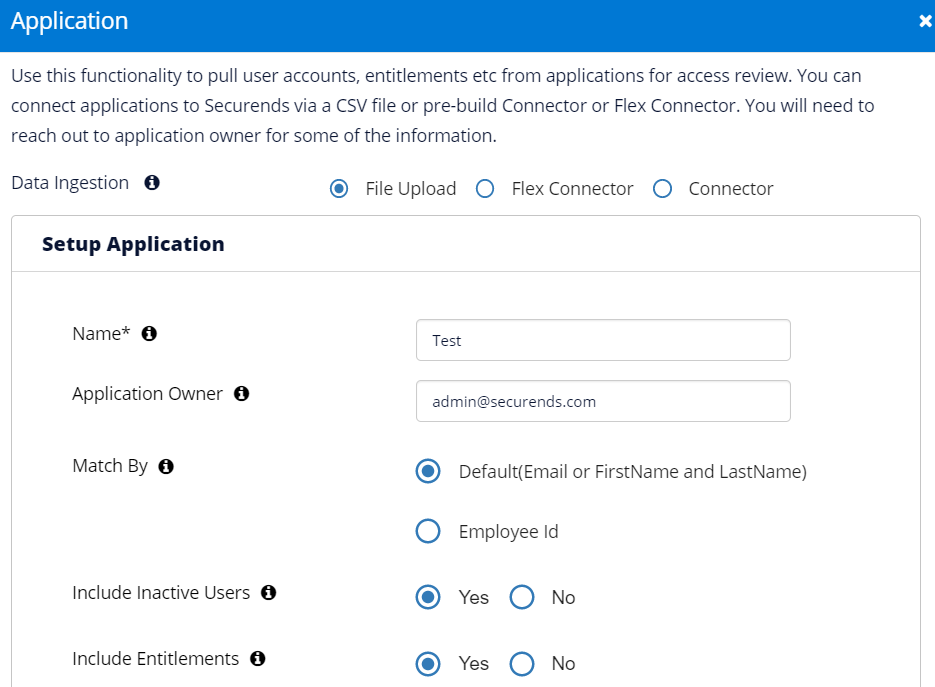Screen dimensions: 935x687
Task: Click the Application Owner info icon
Action: pyautogui.click(x=242, y=394)
